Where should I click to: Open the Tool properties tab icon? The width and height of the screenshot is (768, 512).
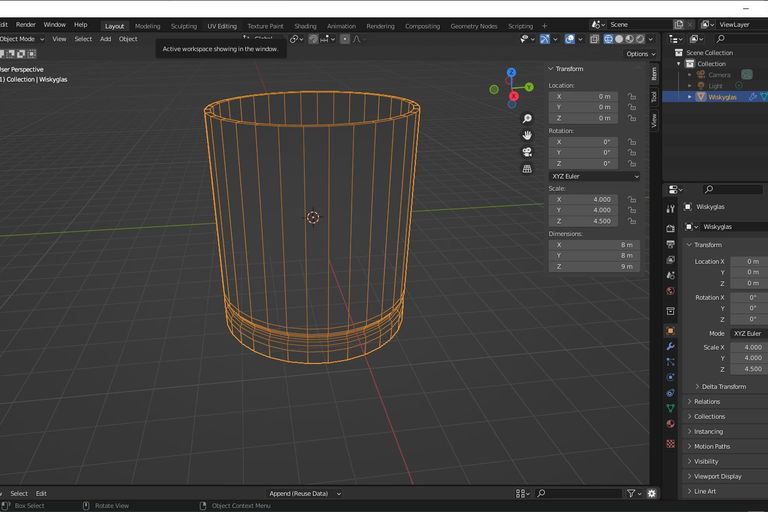pyautogui.click(x=671, y=209)
